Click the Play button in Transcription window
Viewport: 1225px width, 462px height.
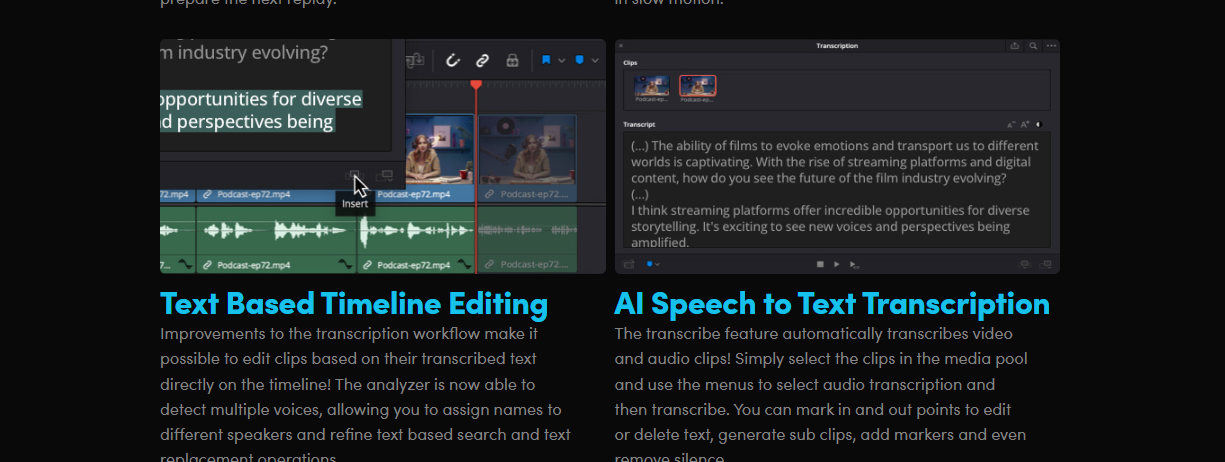pyautogui.click(x=837, y=264)
